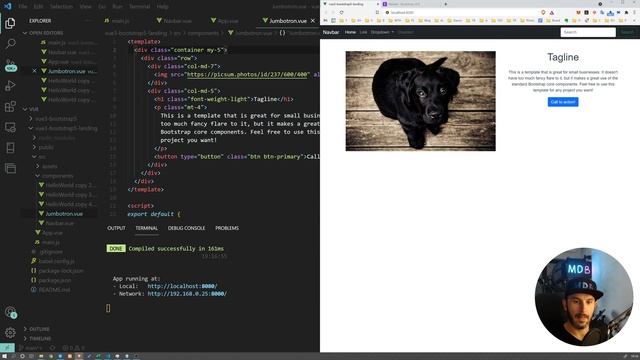Open the Dropdown menu in the page navbar

[x=382, y=32]
